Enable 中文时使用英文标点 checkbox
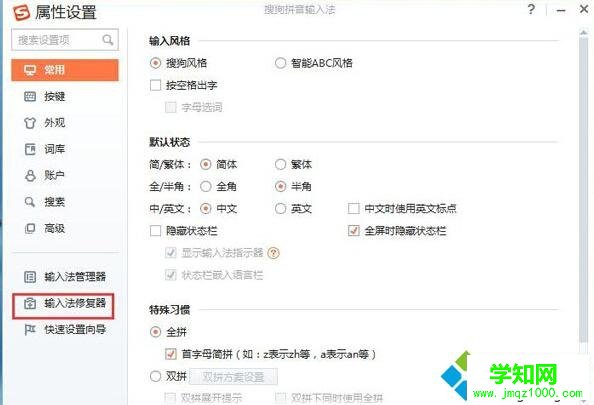 (x=354, y=208)
